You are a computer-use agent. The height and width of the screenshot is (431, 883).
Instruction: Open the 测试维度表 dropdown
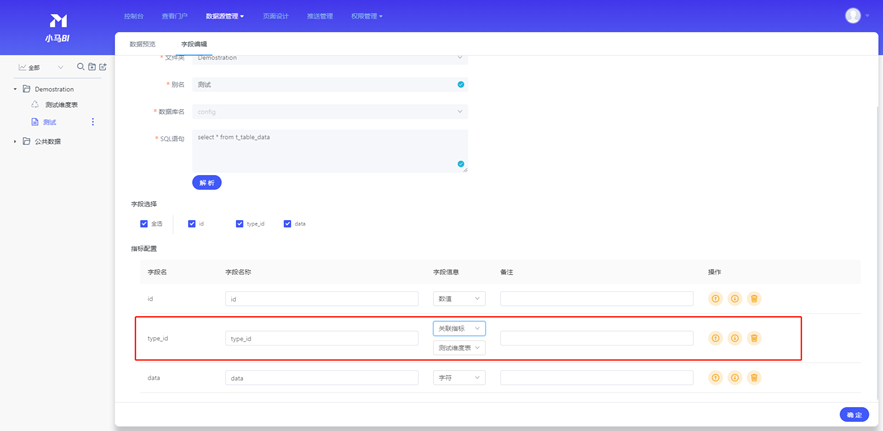tap(459, 348)
